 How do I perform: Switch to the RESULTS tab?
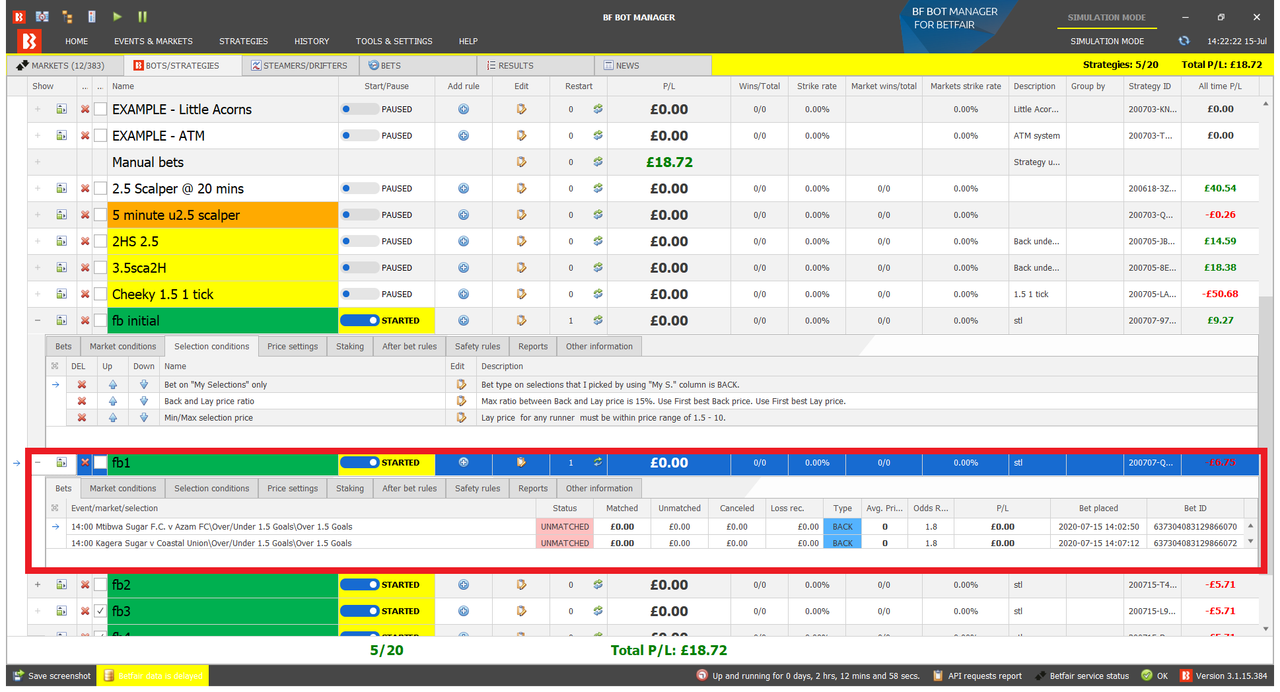point(534,65)
